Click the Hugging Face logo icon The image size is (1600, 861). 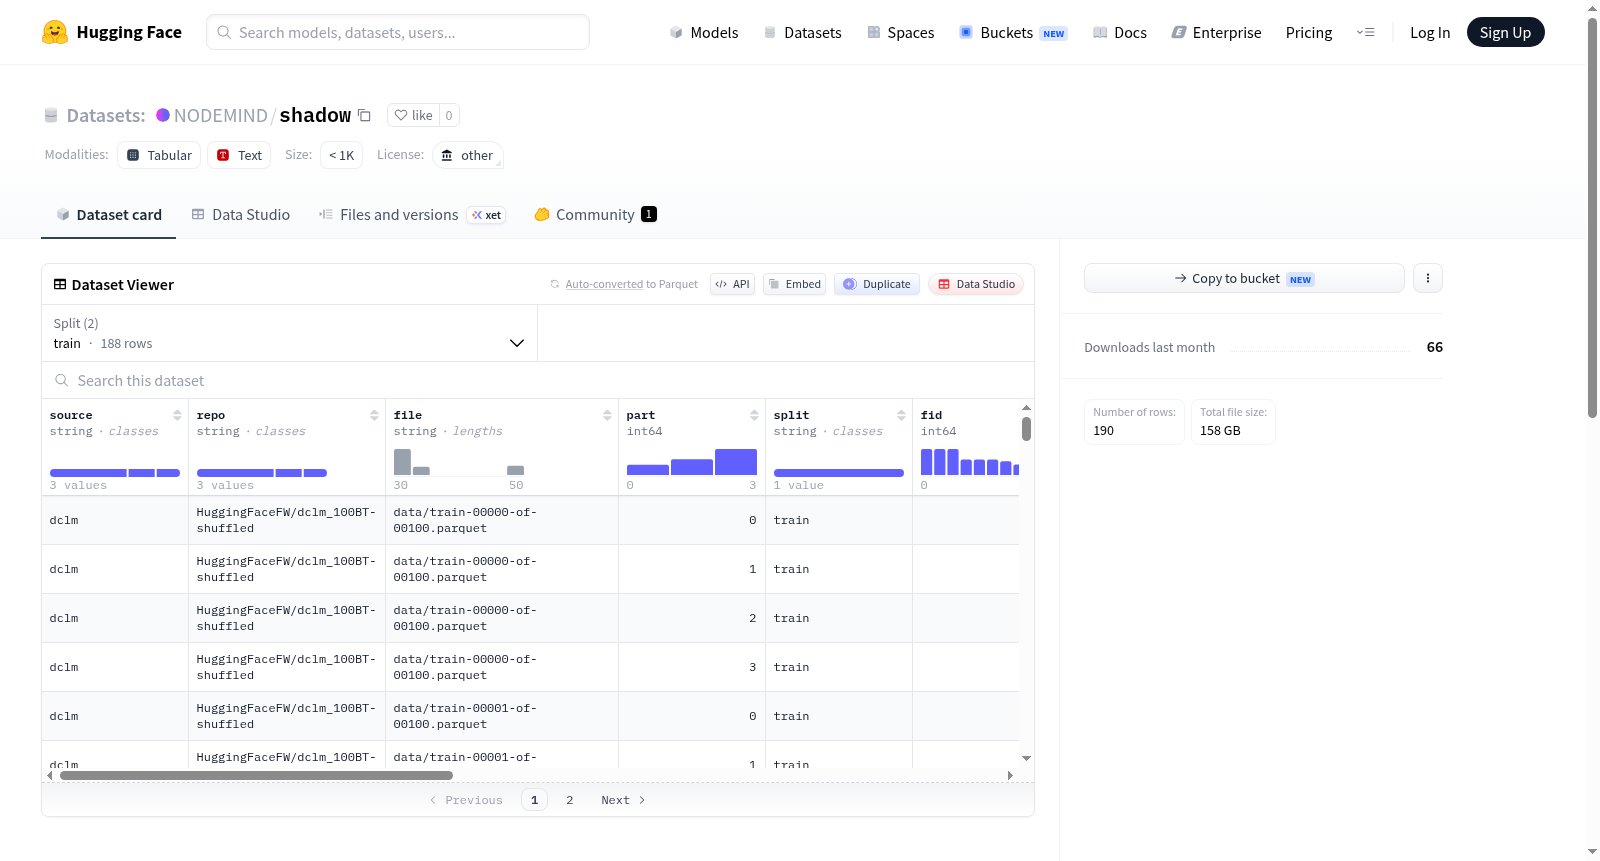(x=55, y=32)
